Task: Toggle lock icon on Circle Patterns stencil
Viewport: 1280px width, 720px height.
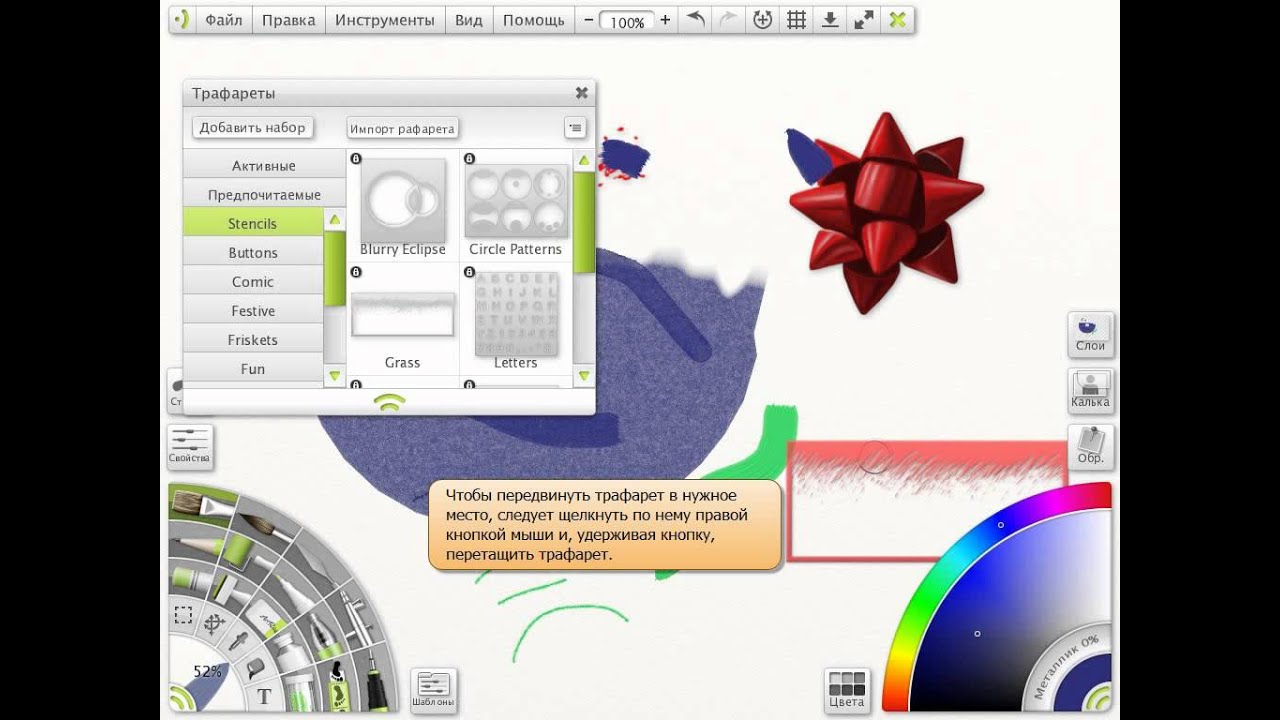Action: (469, 159)
